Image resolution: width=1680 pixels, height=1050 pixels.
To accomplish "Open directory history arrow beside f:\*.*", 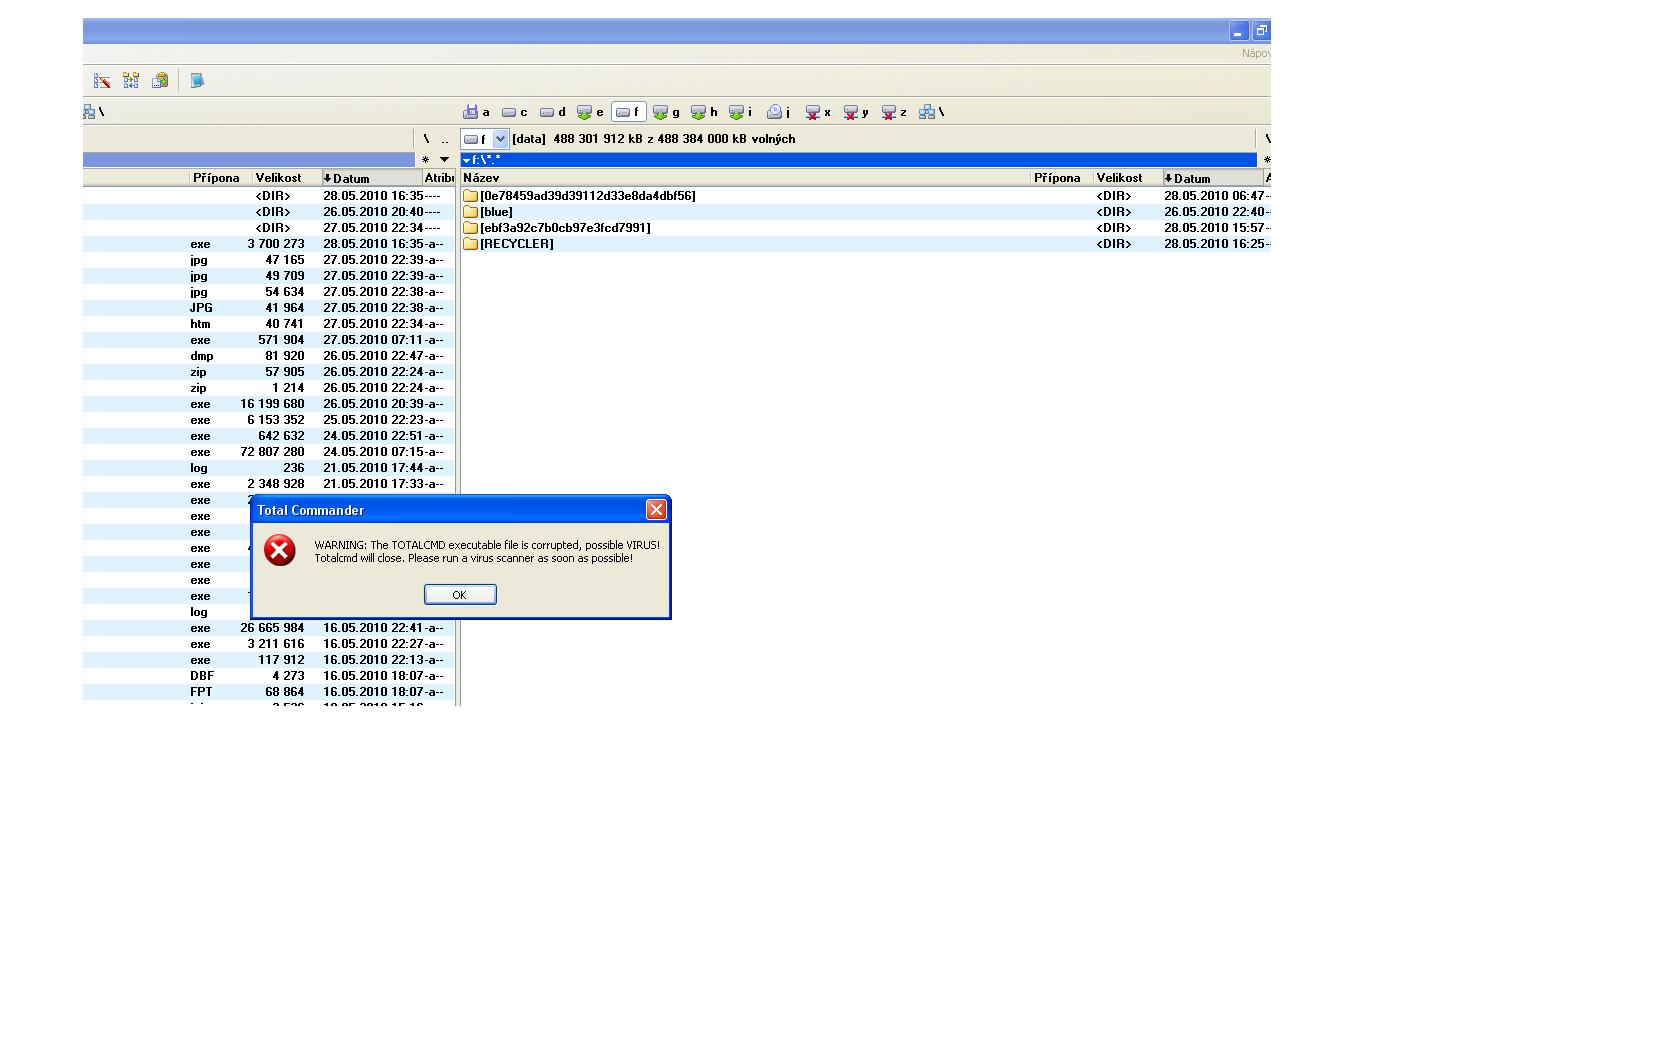I will tap(466, 160).
